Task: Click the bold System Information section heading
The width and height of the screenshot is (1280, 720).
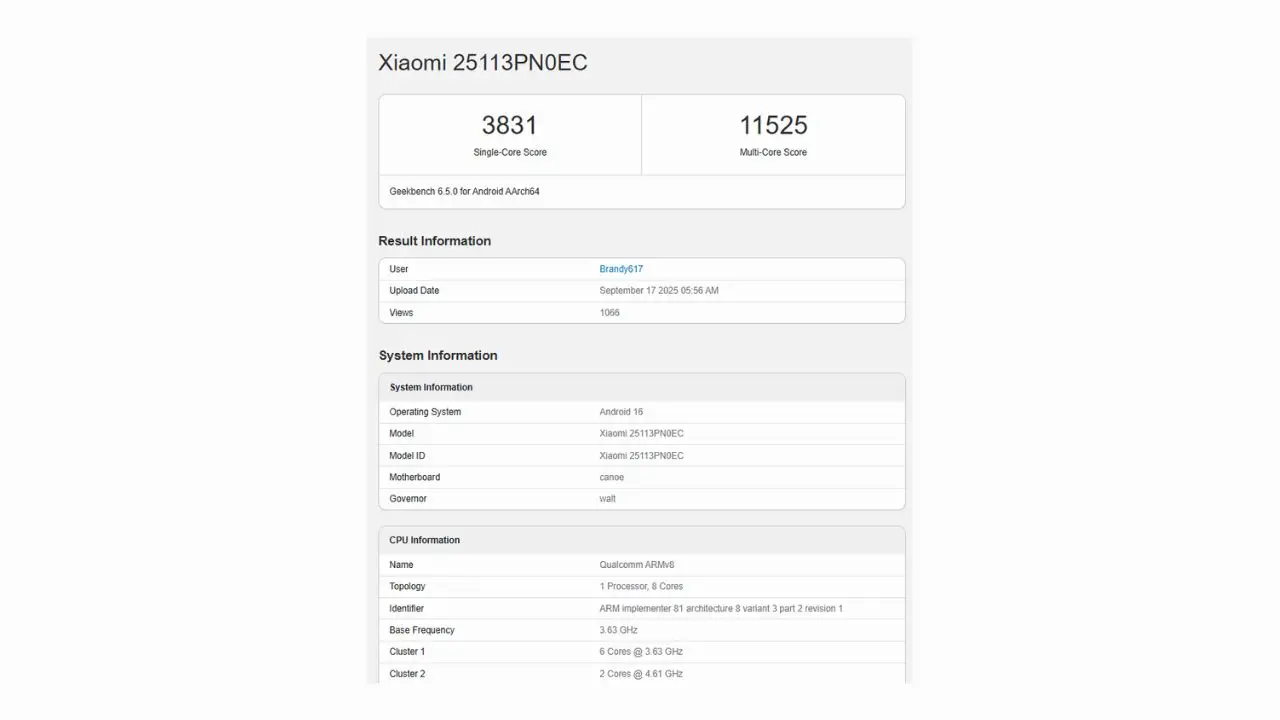Action: tap(437, 355)
